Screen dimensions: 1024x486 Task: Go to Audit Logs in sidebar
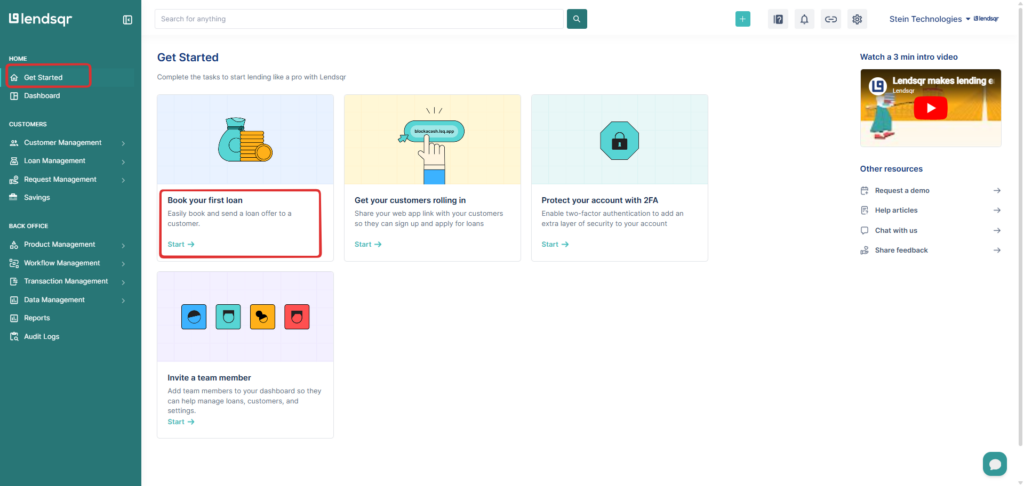pyautogui.click(x=42, y=336)
